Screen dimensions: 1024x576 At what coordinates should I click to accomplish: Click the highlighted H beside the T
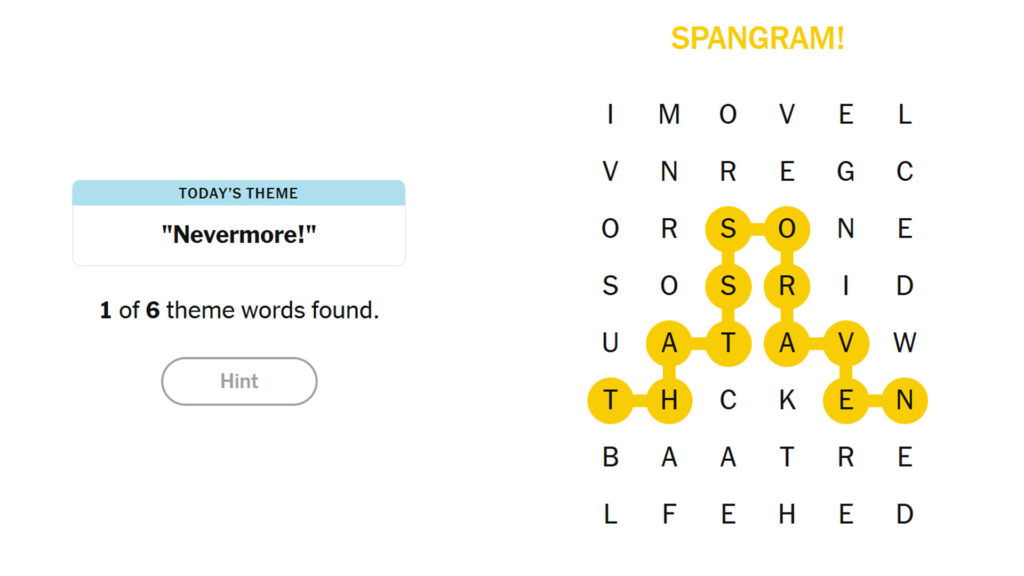[x=669, y=400]
